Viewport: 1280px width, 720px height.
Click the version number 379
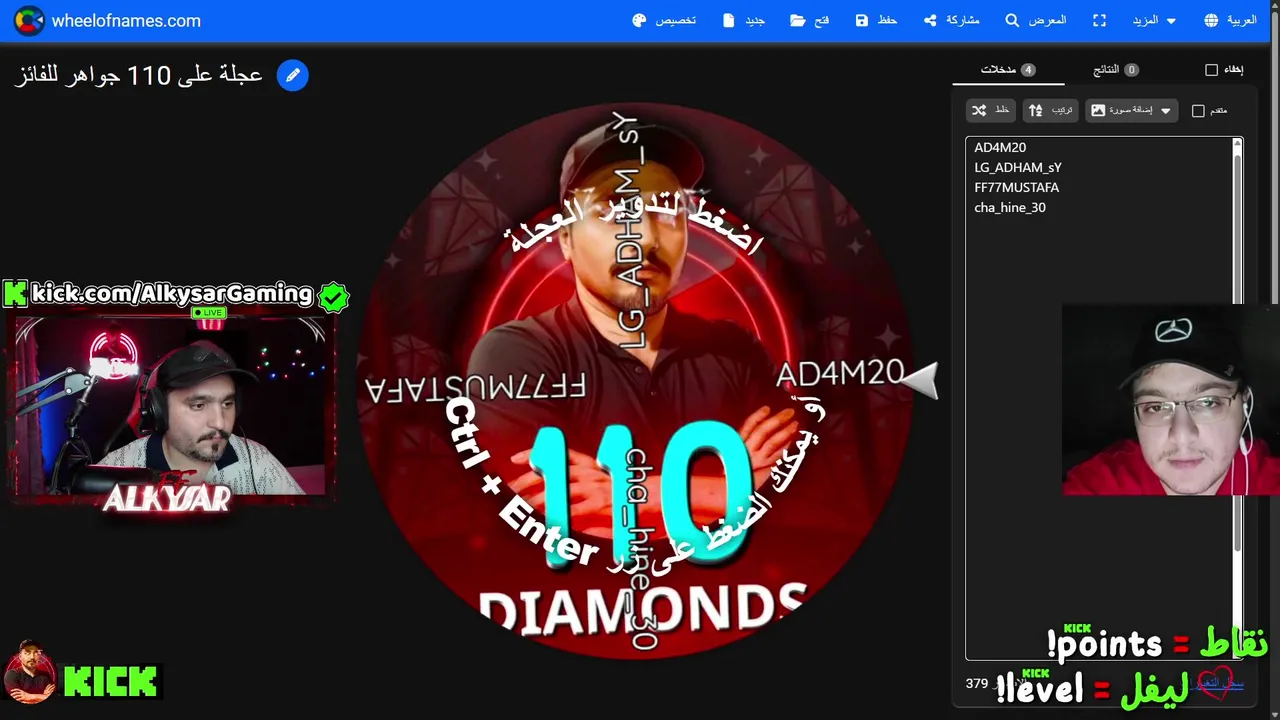point(976,684)
